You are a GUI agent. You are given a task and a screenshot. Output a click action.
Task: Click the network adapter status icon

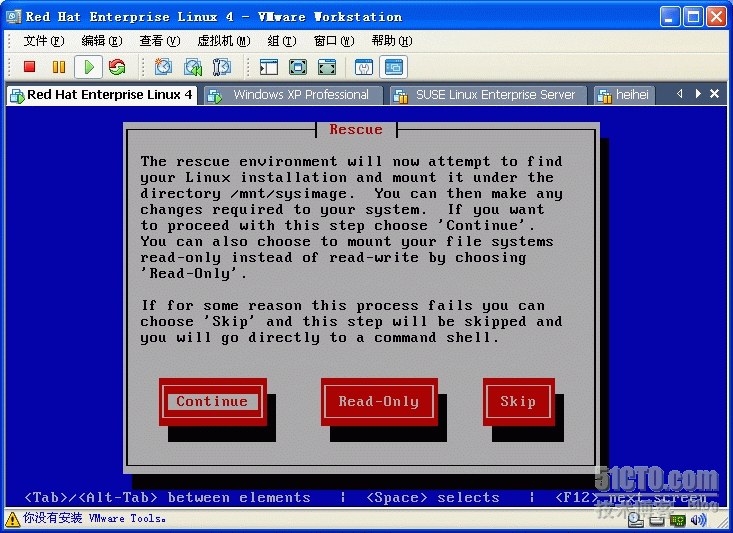[677, 520]
